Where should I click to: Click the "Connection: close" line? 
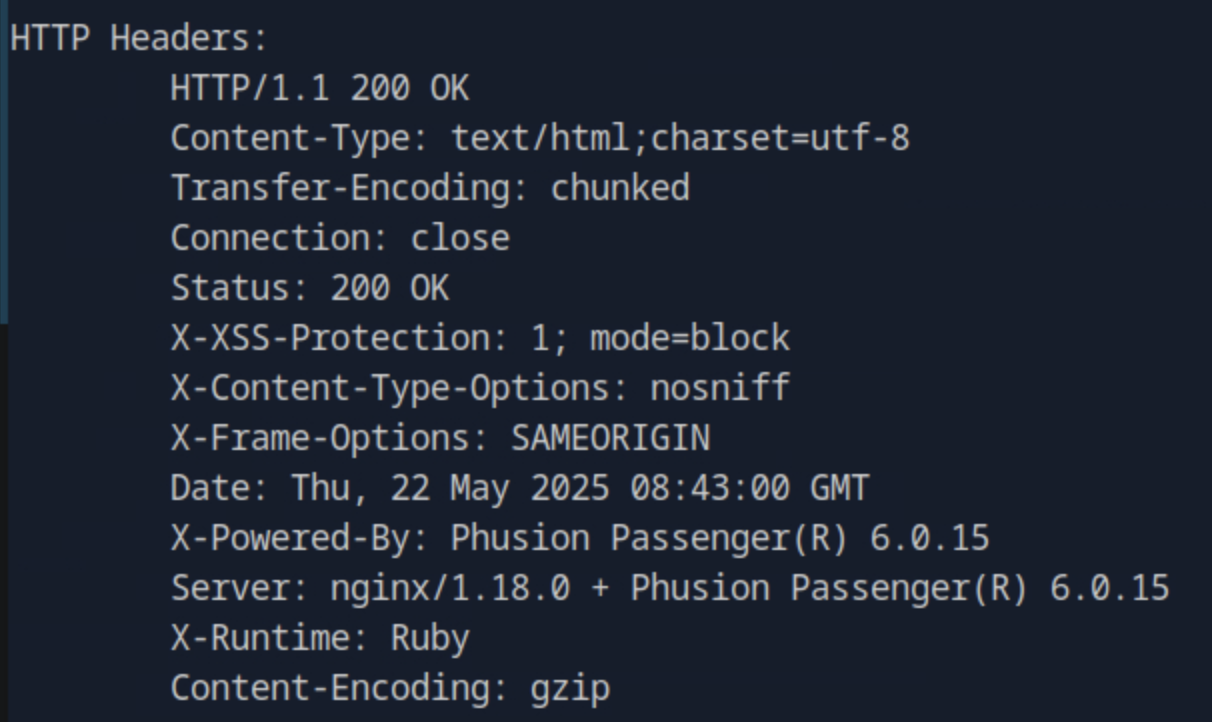(340, 238)
